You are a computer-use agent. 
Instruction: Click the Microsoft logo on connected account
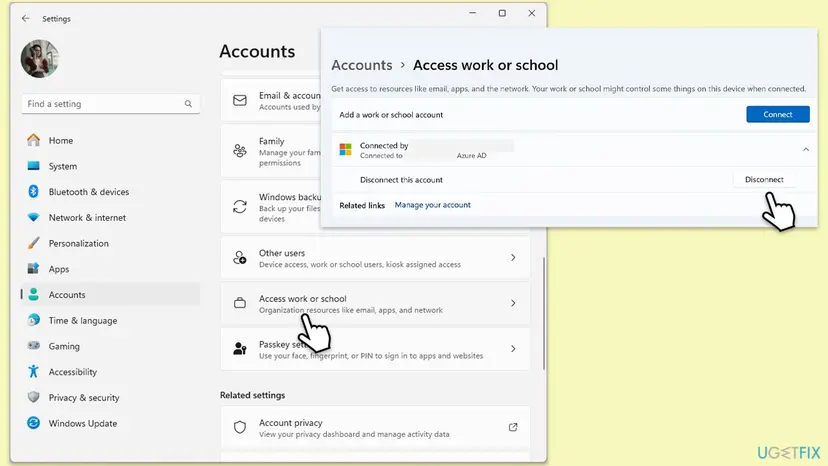(x=346, y=150)
